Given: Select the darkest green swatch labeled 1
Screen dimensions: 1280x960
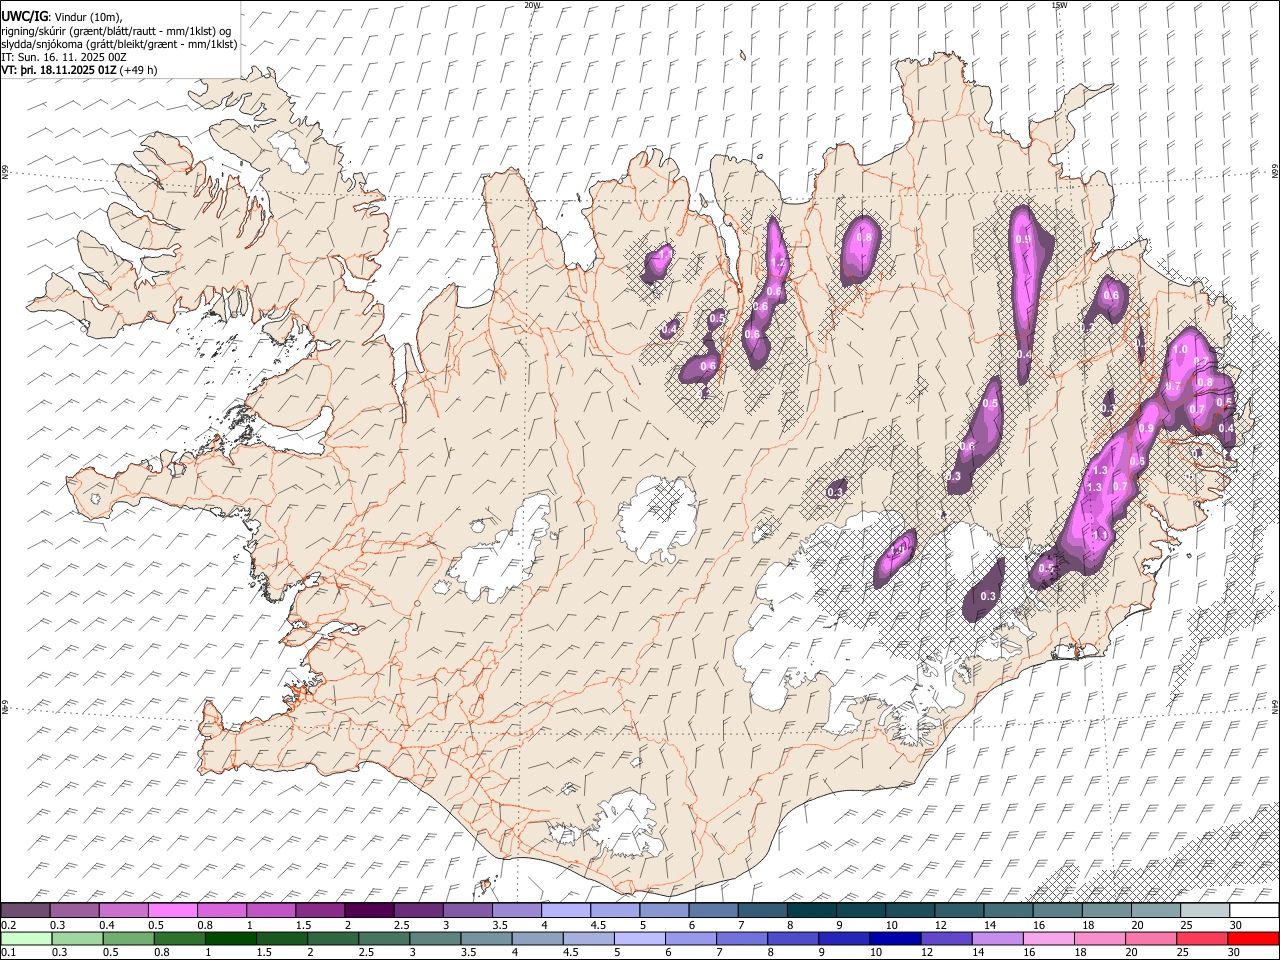Looking at the screenshot, I should point(231,938).
